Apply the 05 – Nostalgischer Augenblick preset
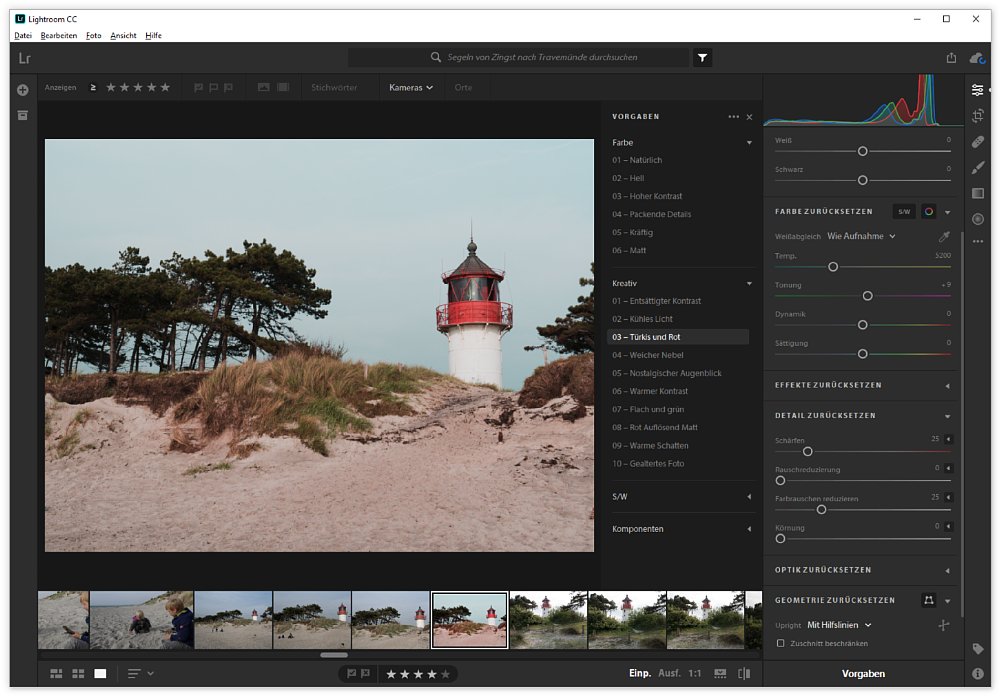The height and width of the screenshot is (696, 1000). tap(667, 373)
